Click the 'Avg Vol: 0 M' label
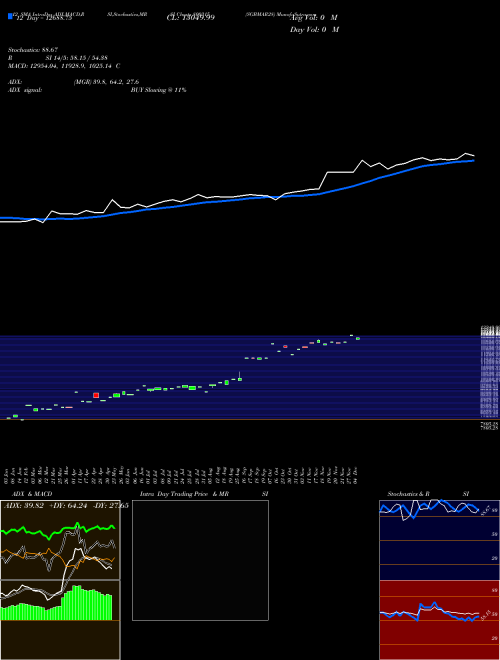 [314, 18]
